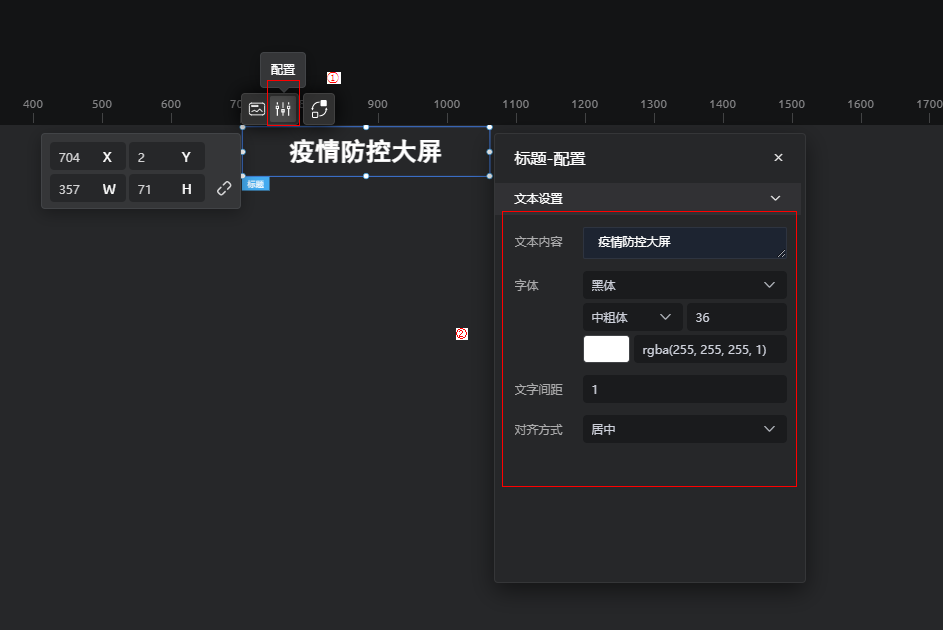Click the 标题-配置 panel heading
The image size is (943, 630).
[550, 159]
